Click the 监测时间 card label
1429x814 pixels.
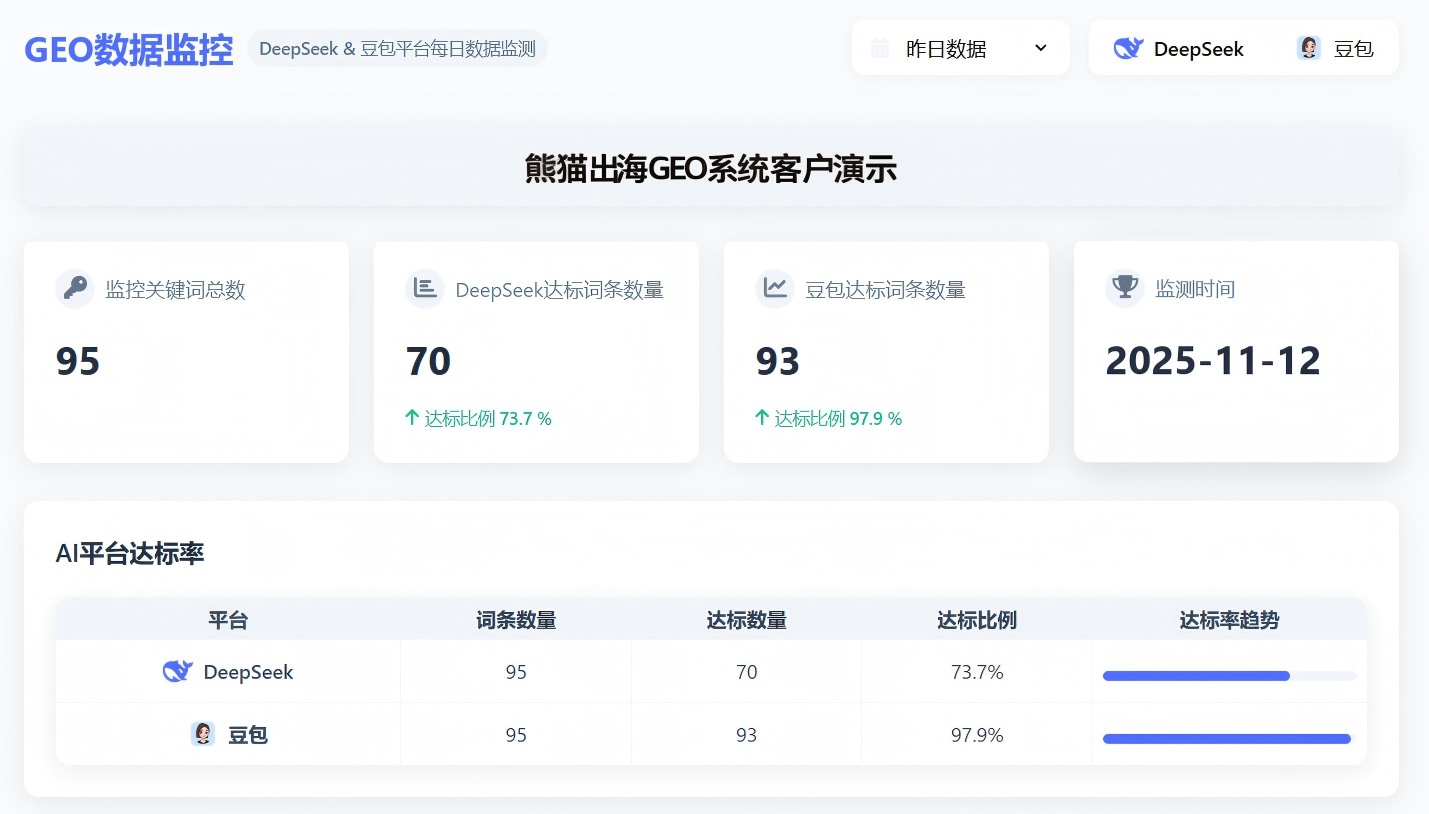tap(1195, 289)
